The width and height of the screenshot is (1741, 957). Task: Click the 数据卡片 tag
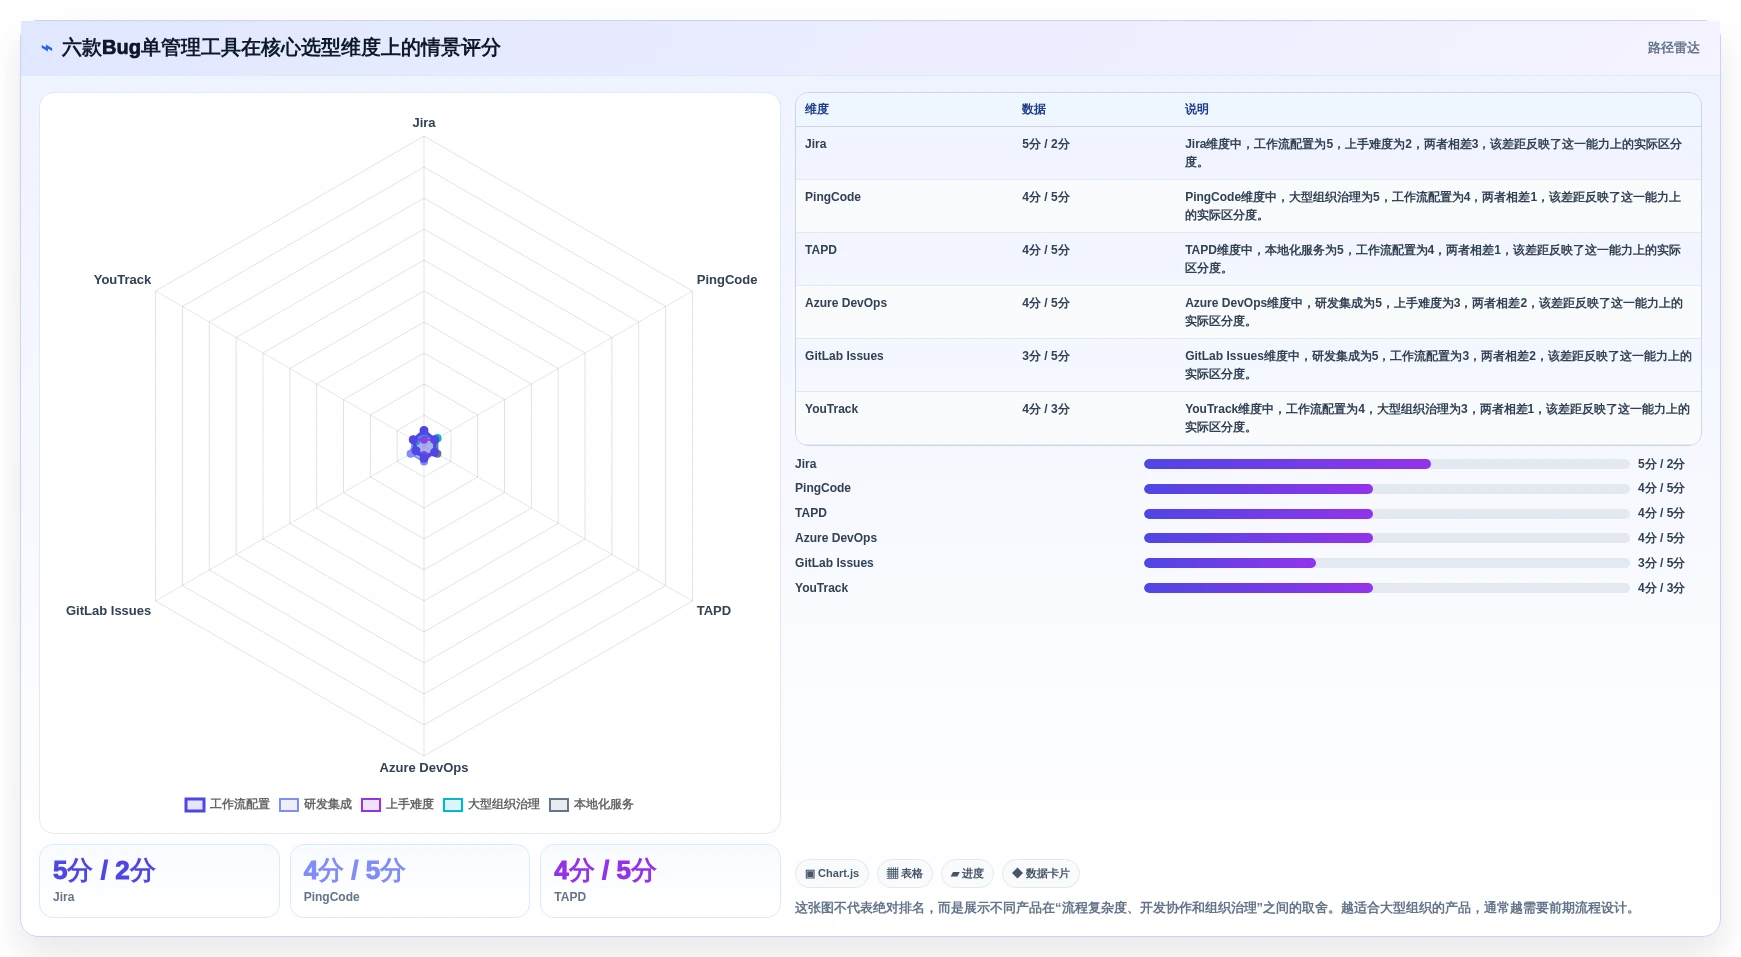click(1041, 874)
